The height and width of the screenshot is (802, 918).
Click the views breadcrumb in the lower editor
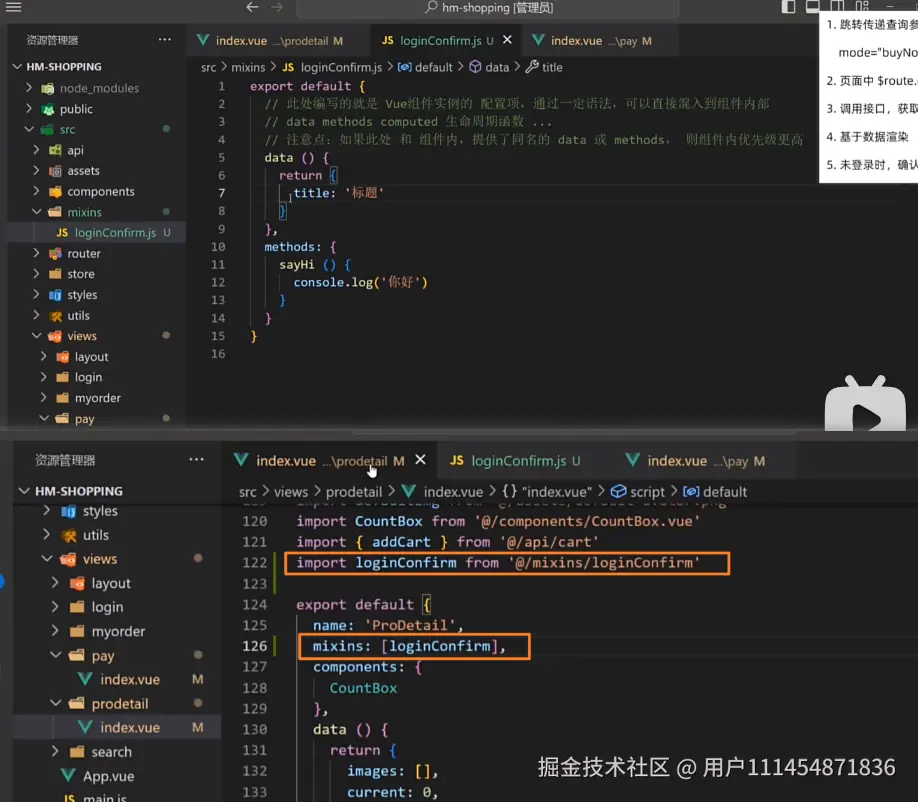(290, 492)
